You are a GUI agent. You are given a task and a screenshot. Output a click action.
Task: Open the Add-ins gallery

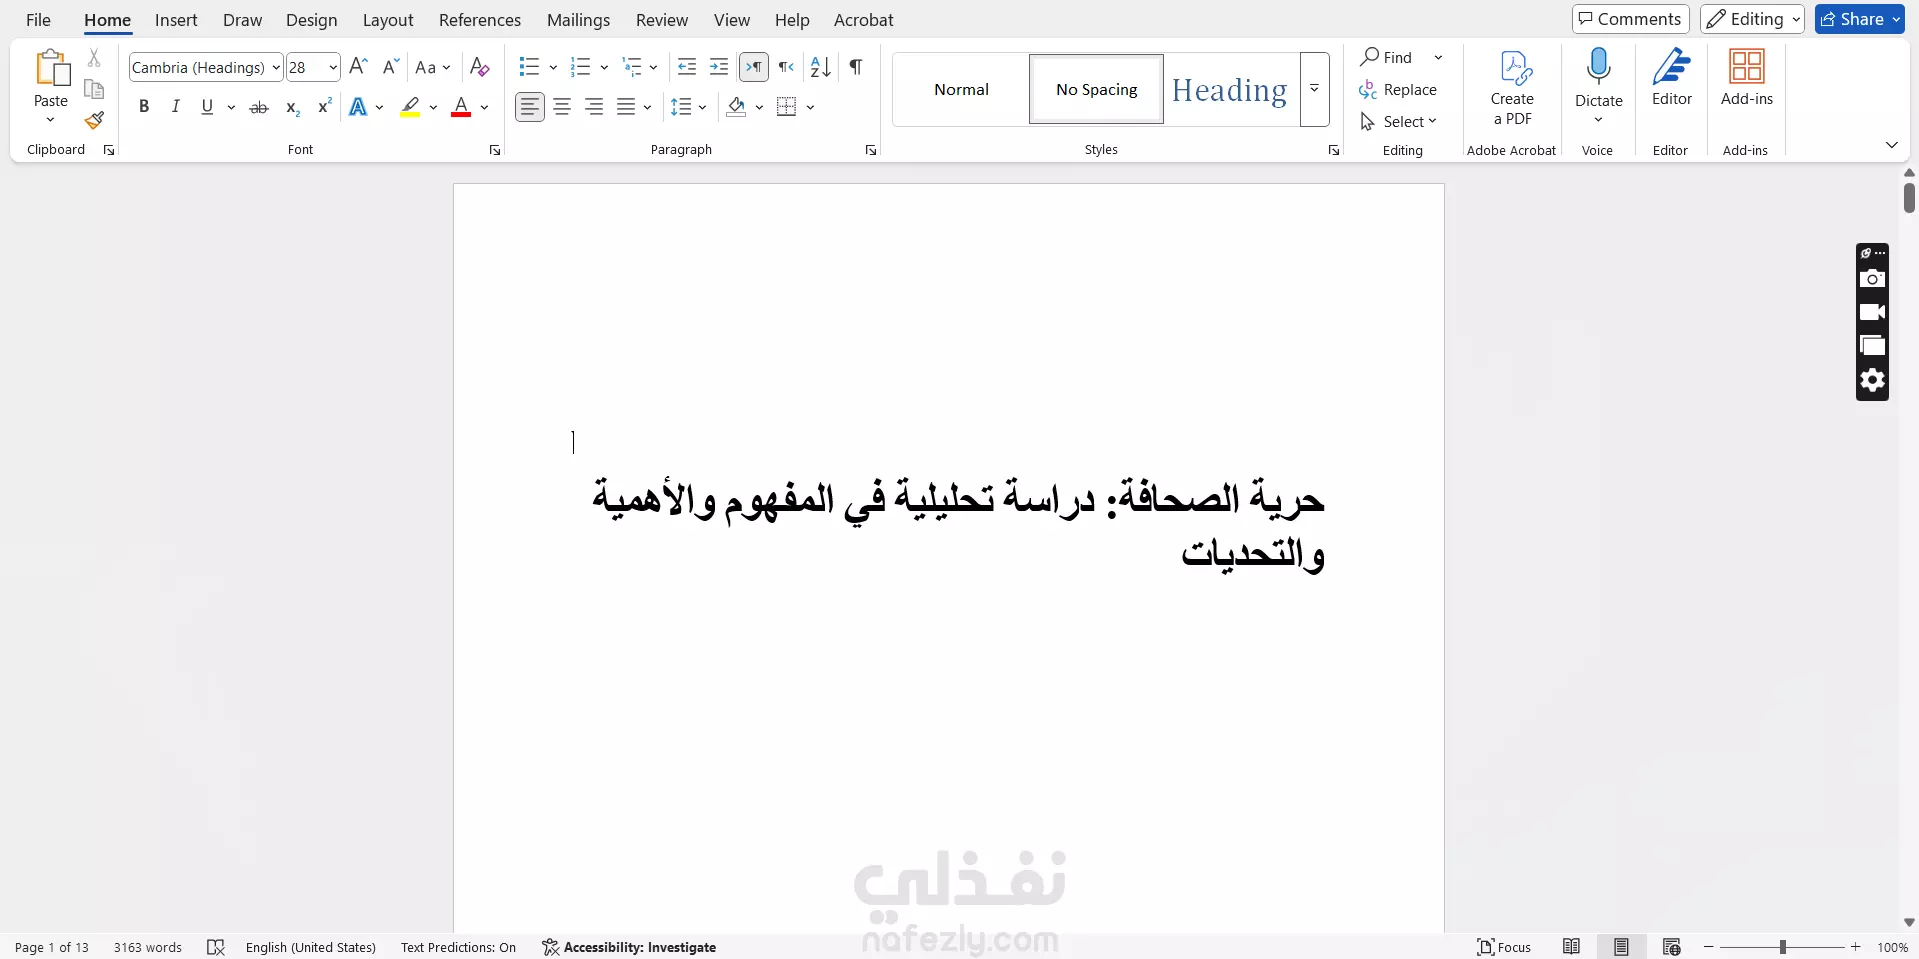pyautogui.click(x=1746, y=78)
